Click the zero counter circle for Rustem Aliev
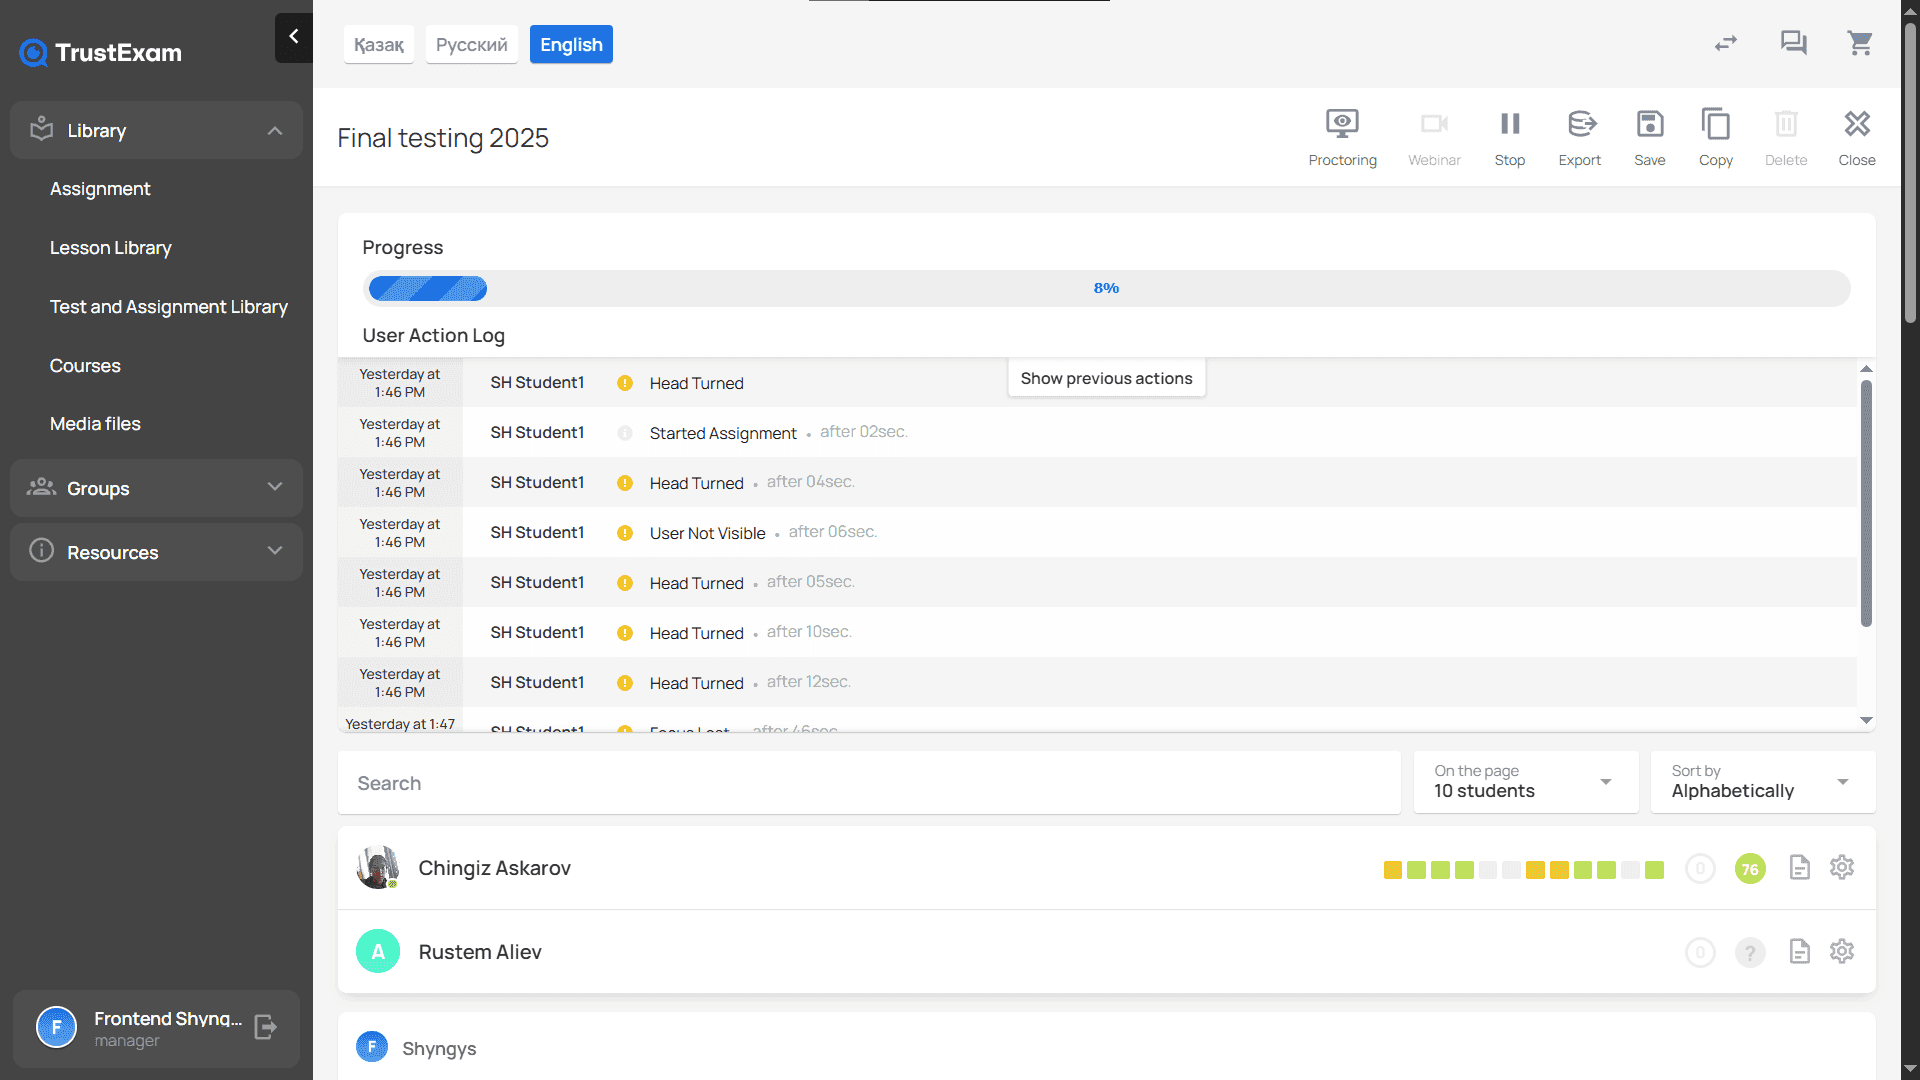Viewport: 1920px width, 1080px height. point(1700,953)
